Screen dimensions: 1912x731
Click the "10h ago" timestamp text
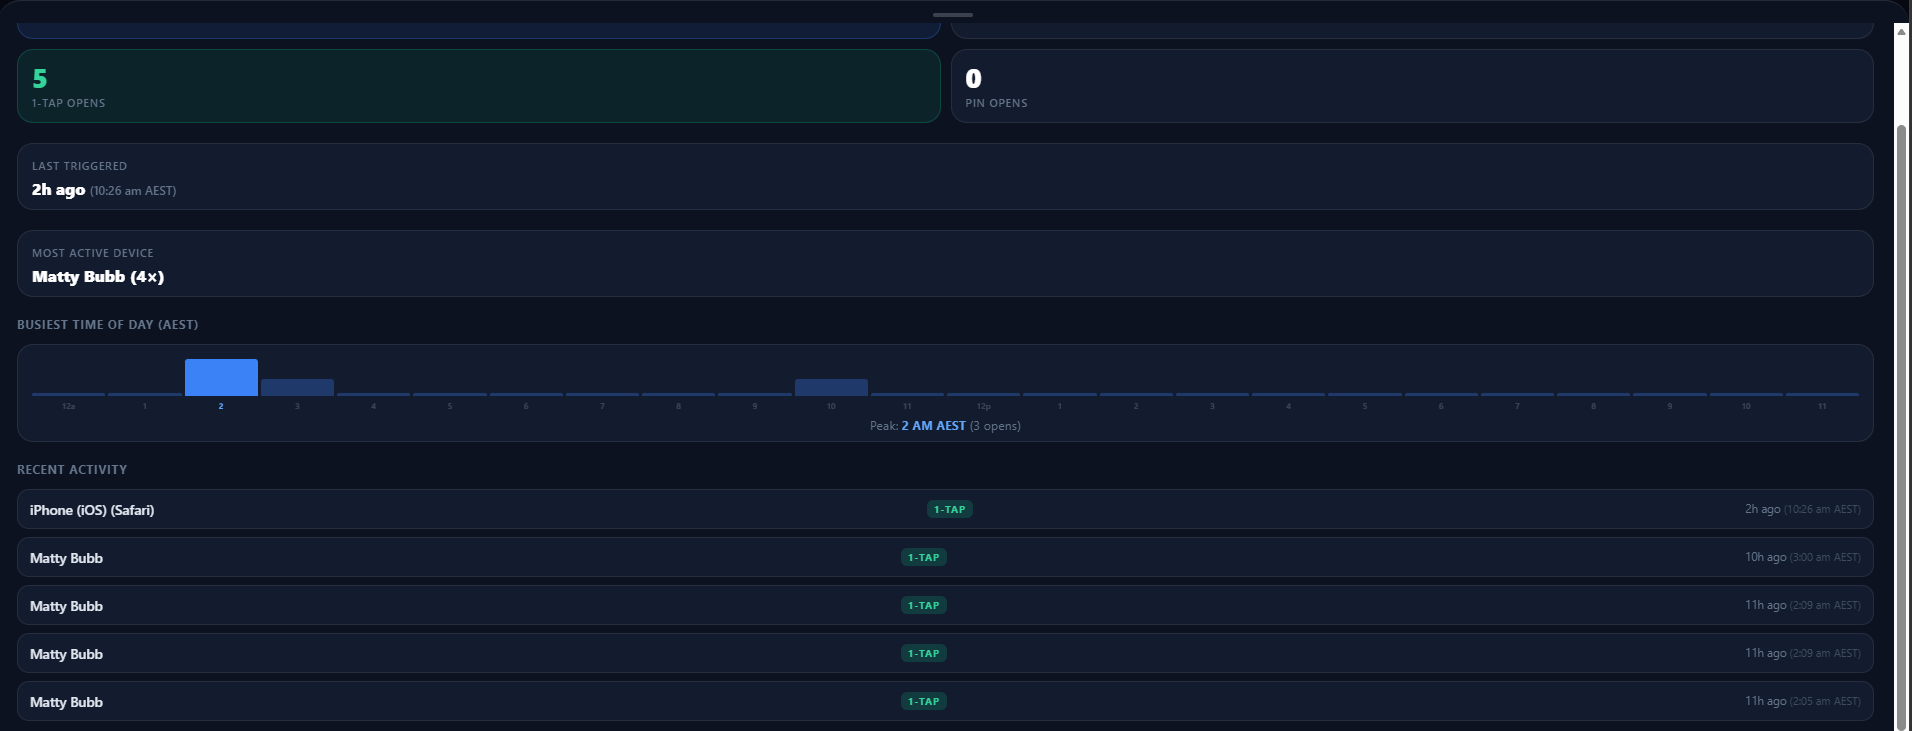coord(1766,557)
